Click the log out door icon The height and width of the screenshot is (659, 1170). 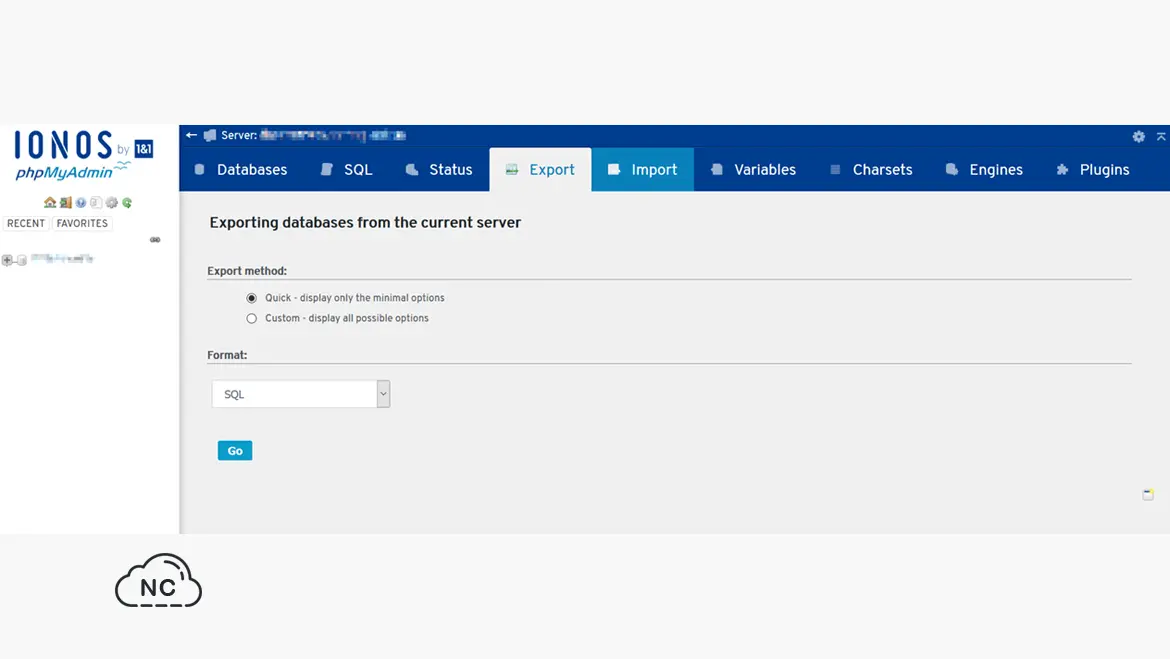coord(66,202)
